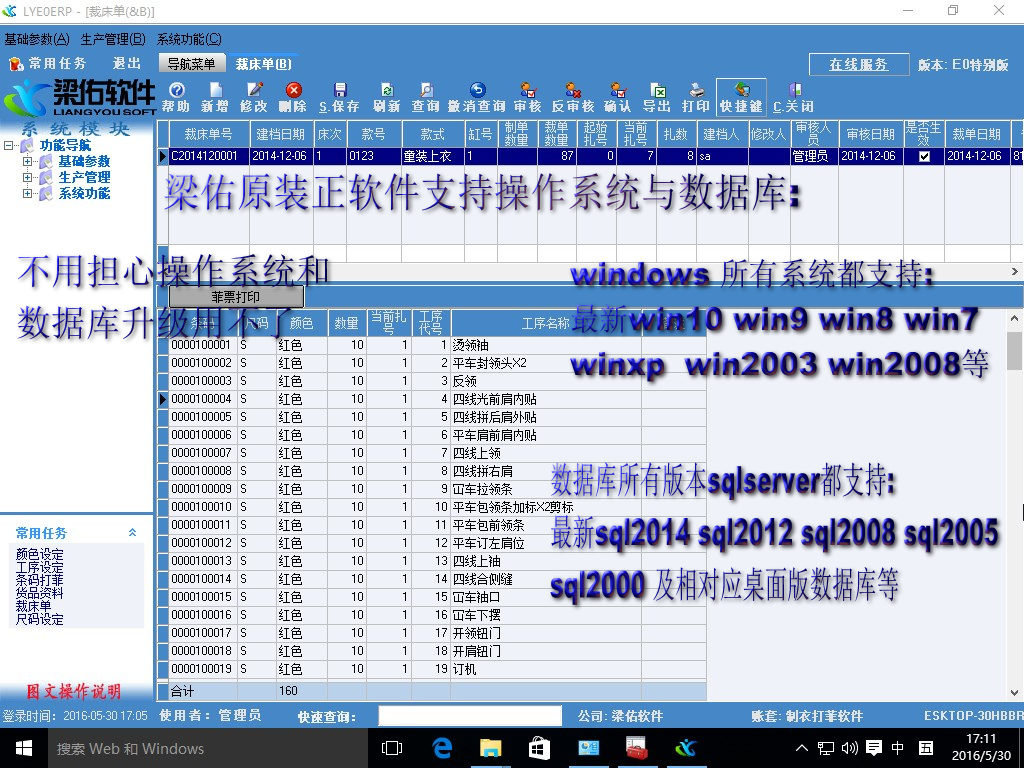This screenshot has height=768, width=1024.
Task: Open 条码打菲 in common tasks
Action: coord(40,580)
